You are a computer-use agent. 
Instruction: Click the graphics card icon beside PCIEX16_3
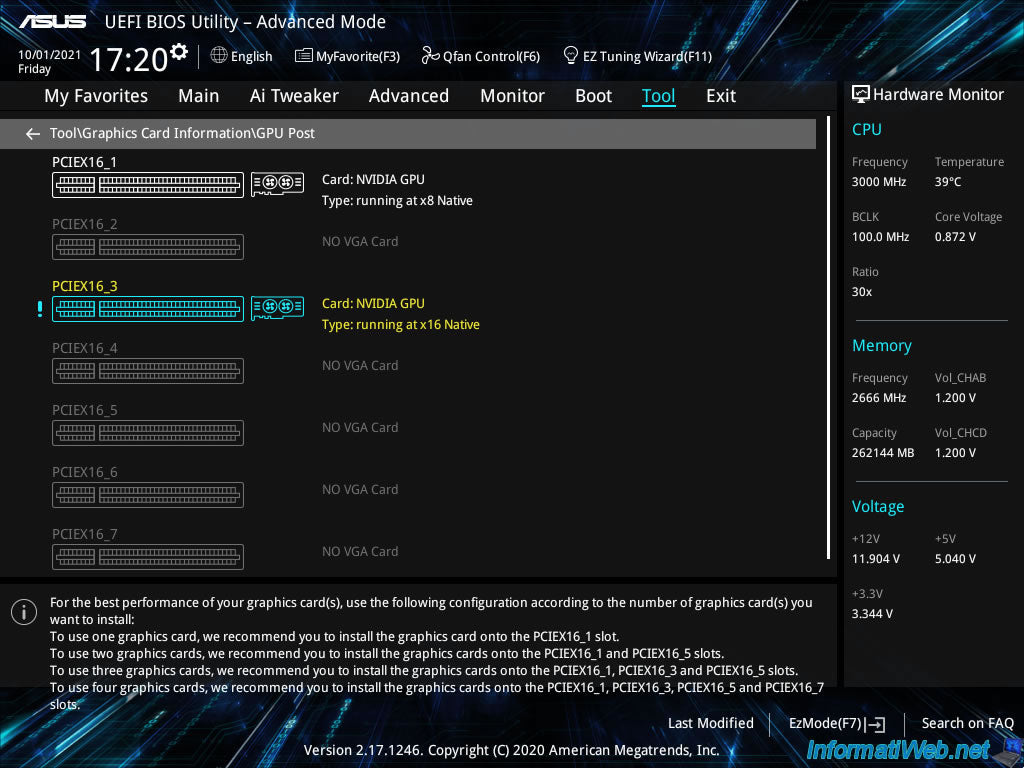pos(277,308)
